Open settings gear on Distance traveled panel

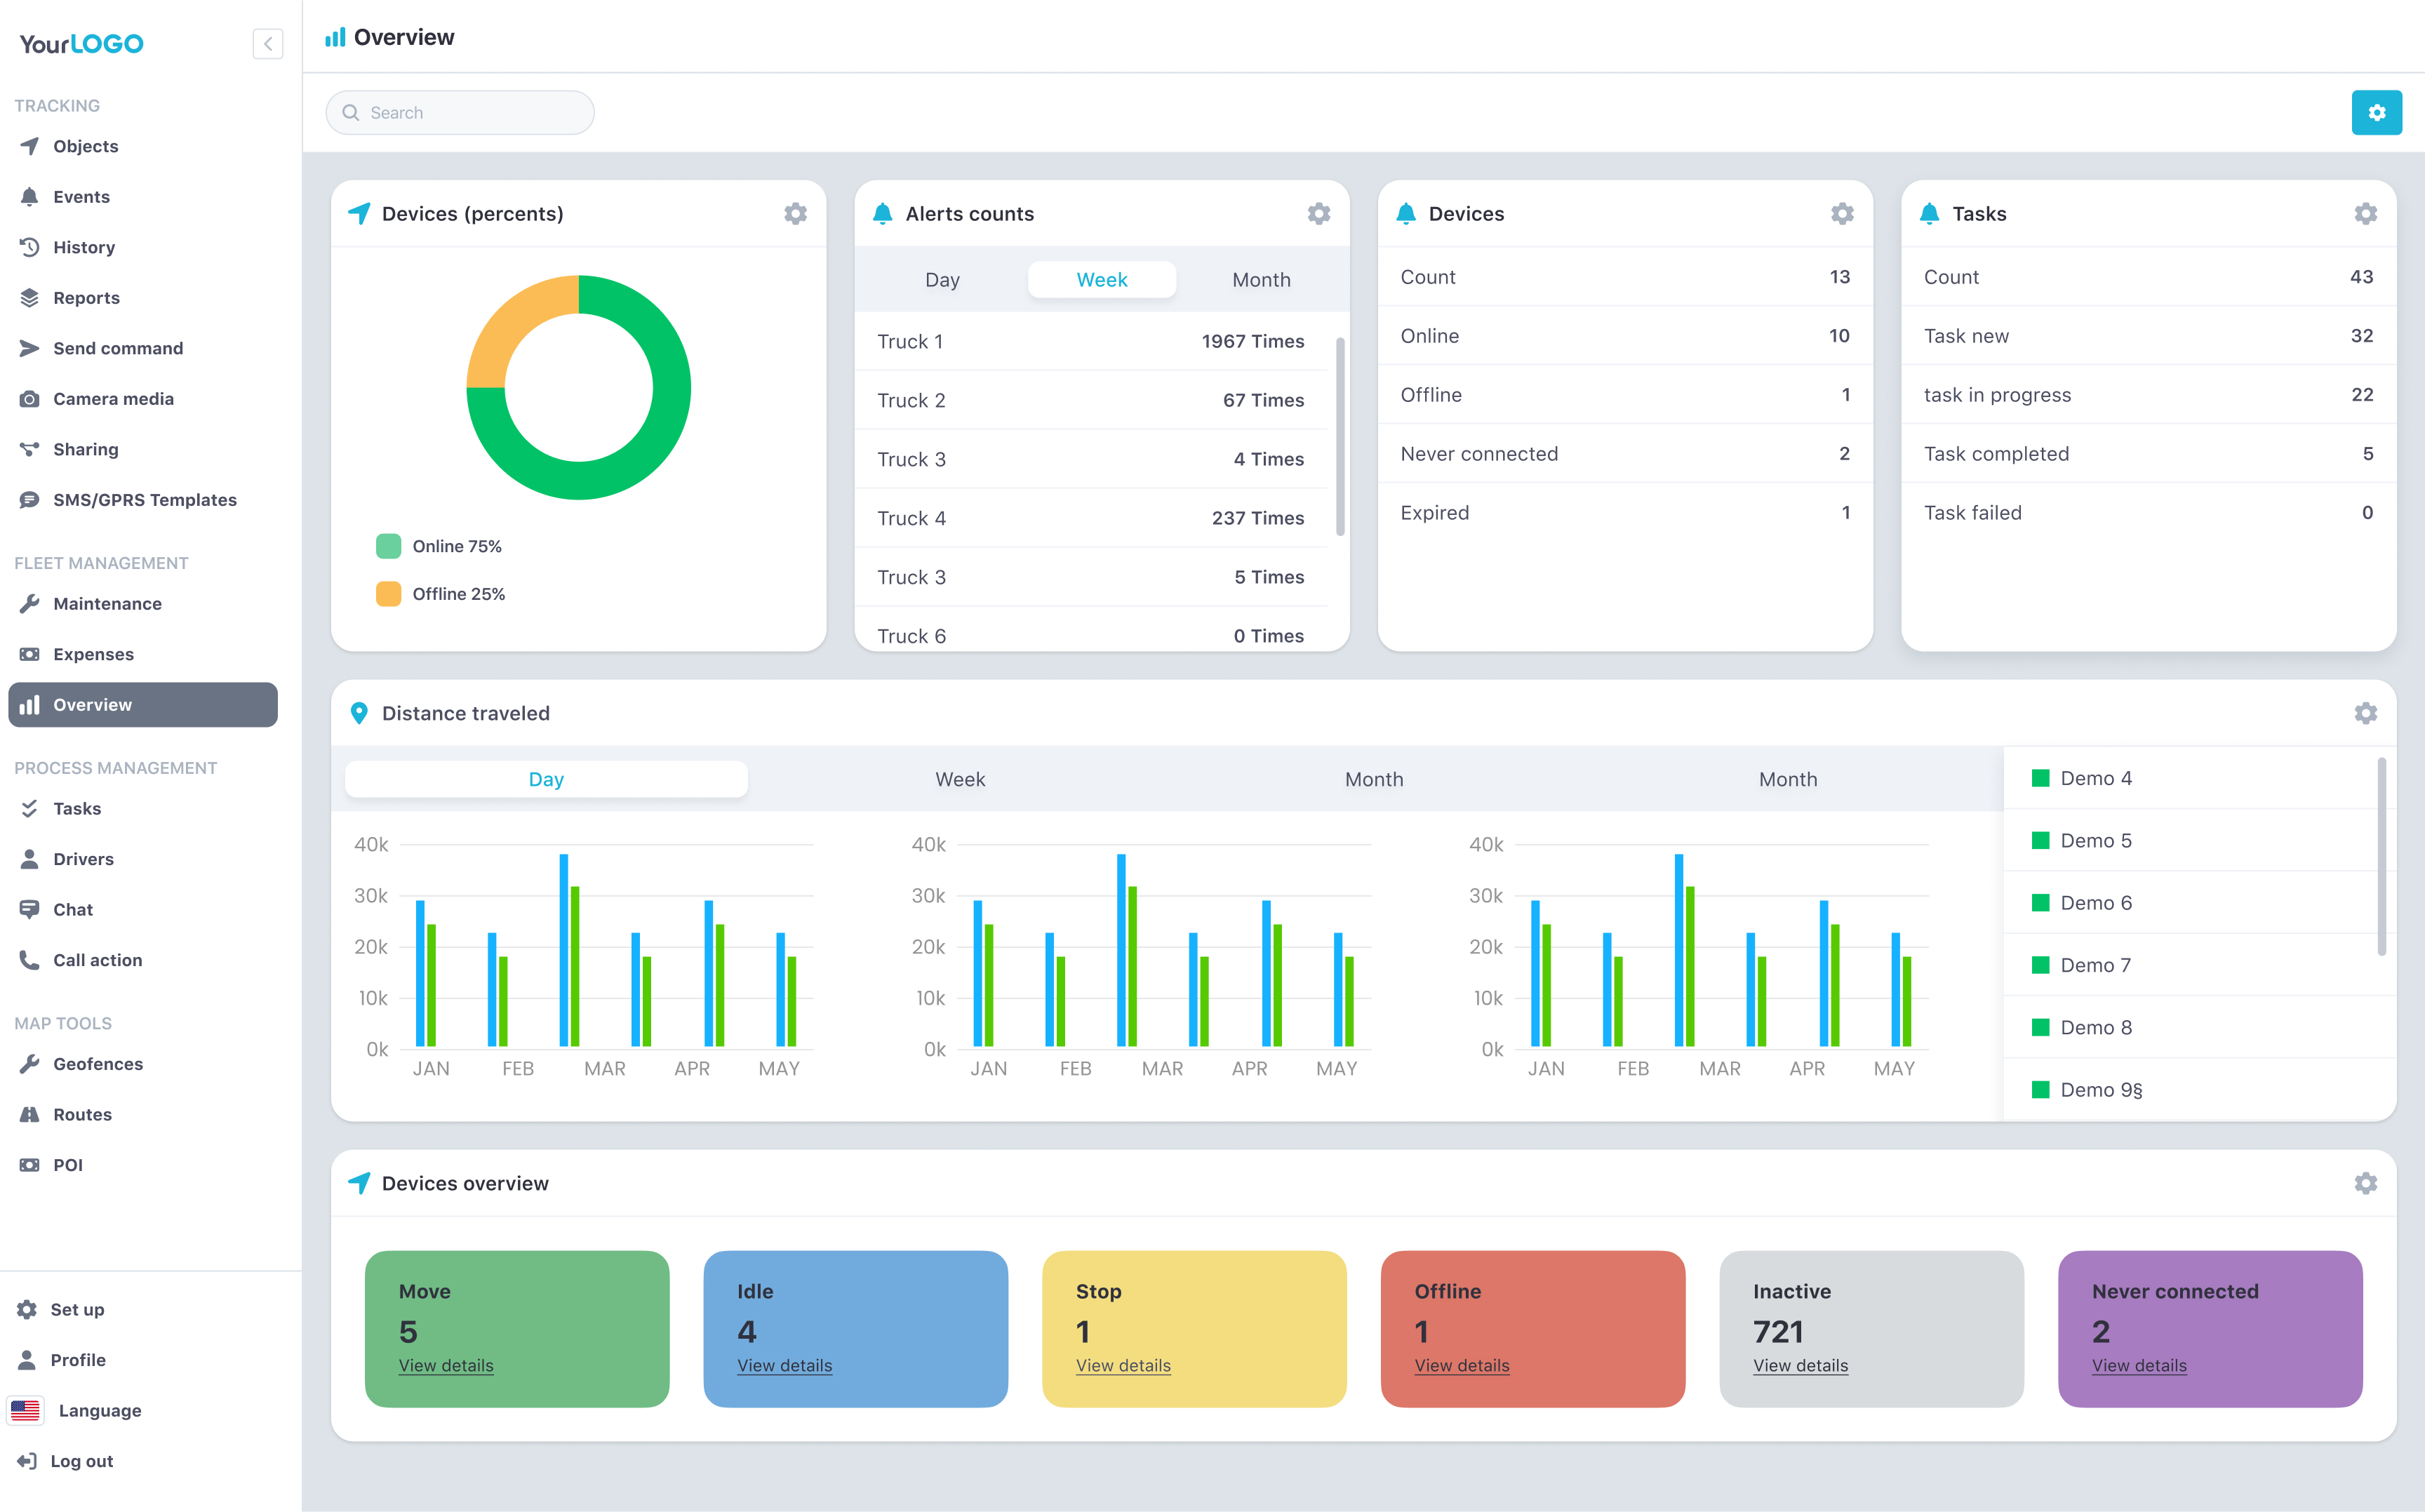click(x=2365, y=713)
